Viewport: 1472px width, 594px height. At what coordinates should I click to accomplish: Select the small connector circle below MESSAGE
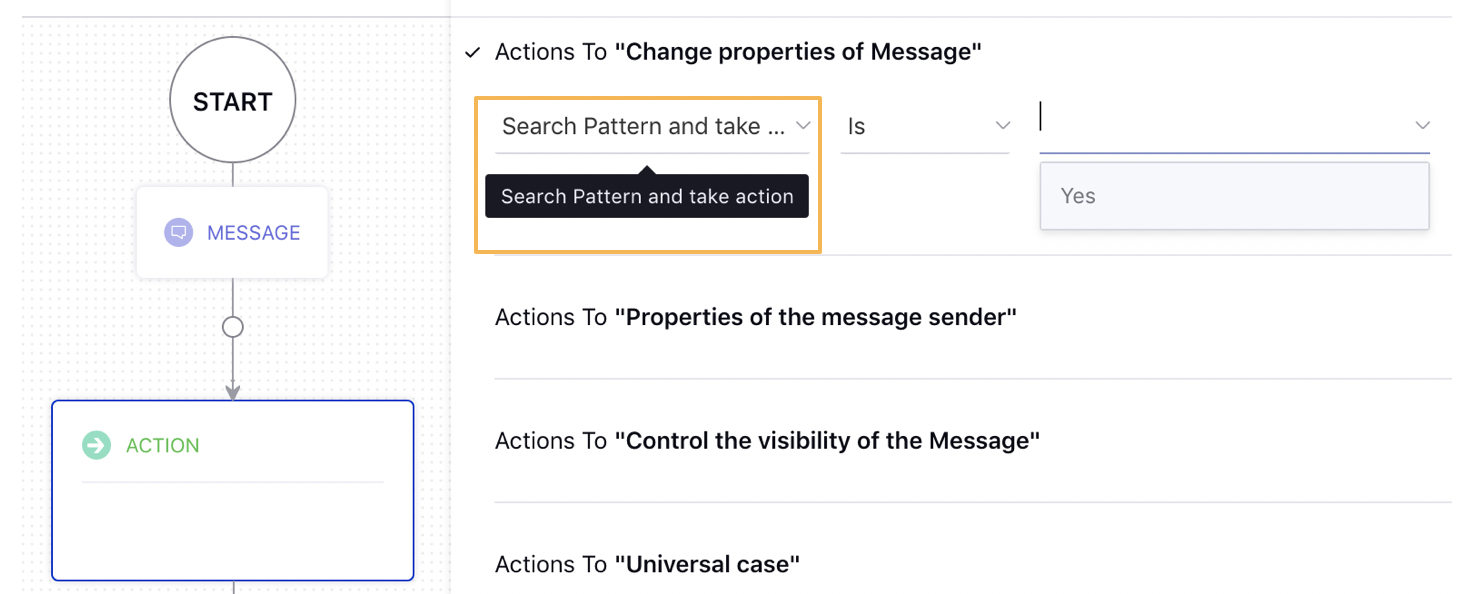[x=232, y=326]
